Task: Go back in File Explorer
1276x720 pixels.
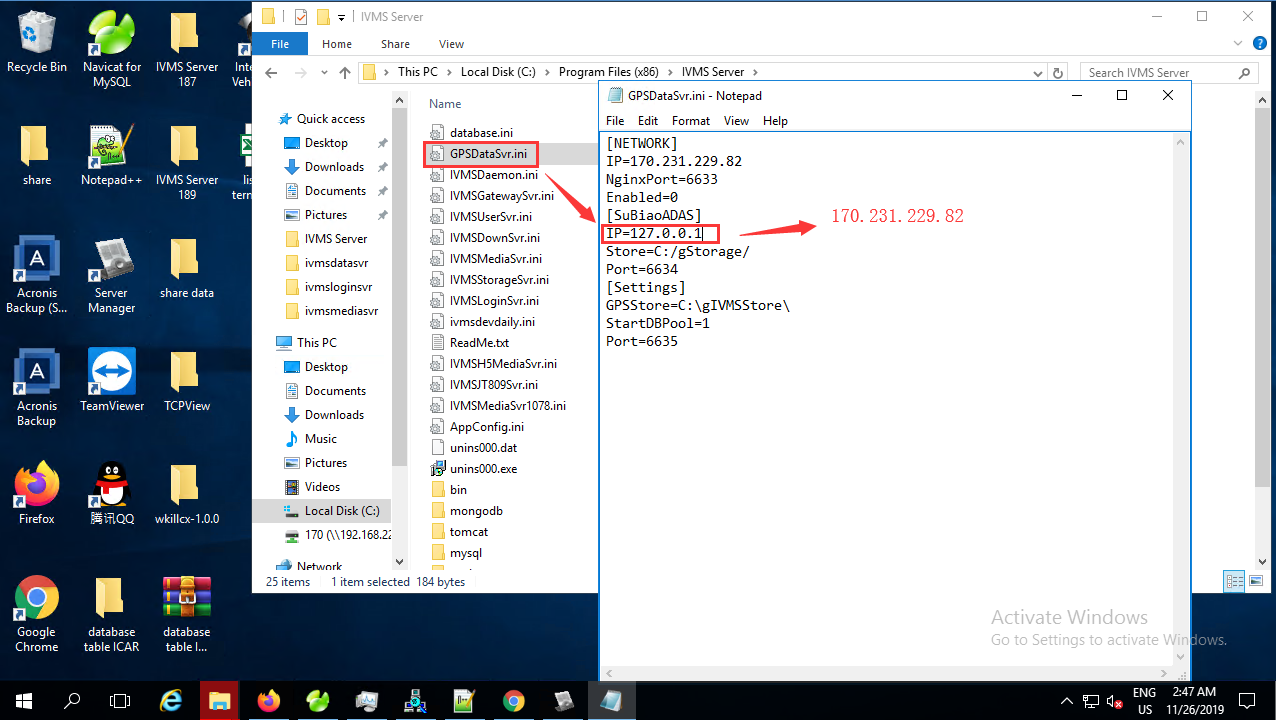Action: (x=271, y=72)
